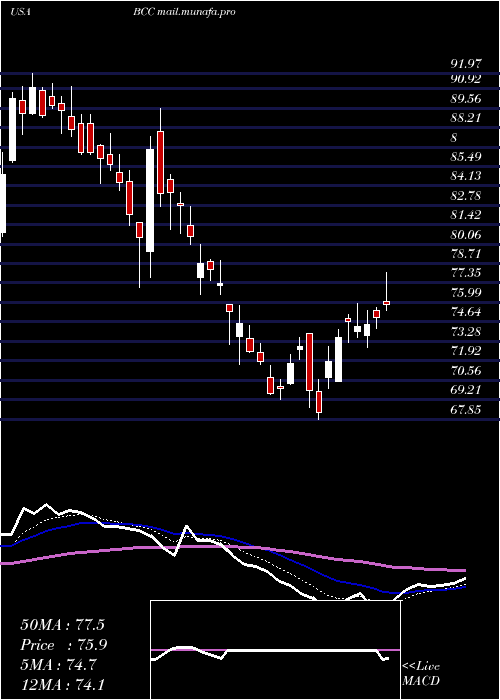
Task: Click the 69.21 price axis label
Action: click(466, 389)
